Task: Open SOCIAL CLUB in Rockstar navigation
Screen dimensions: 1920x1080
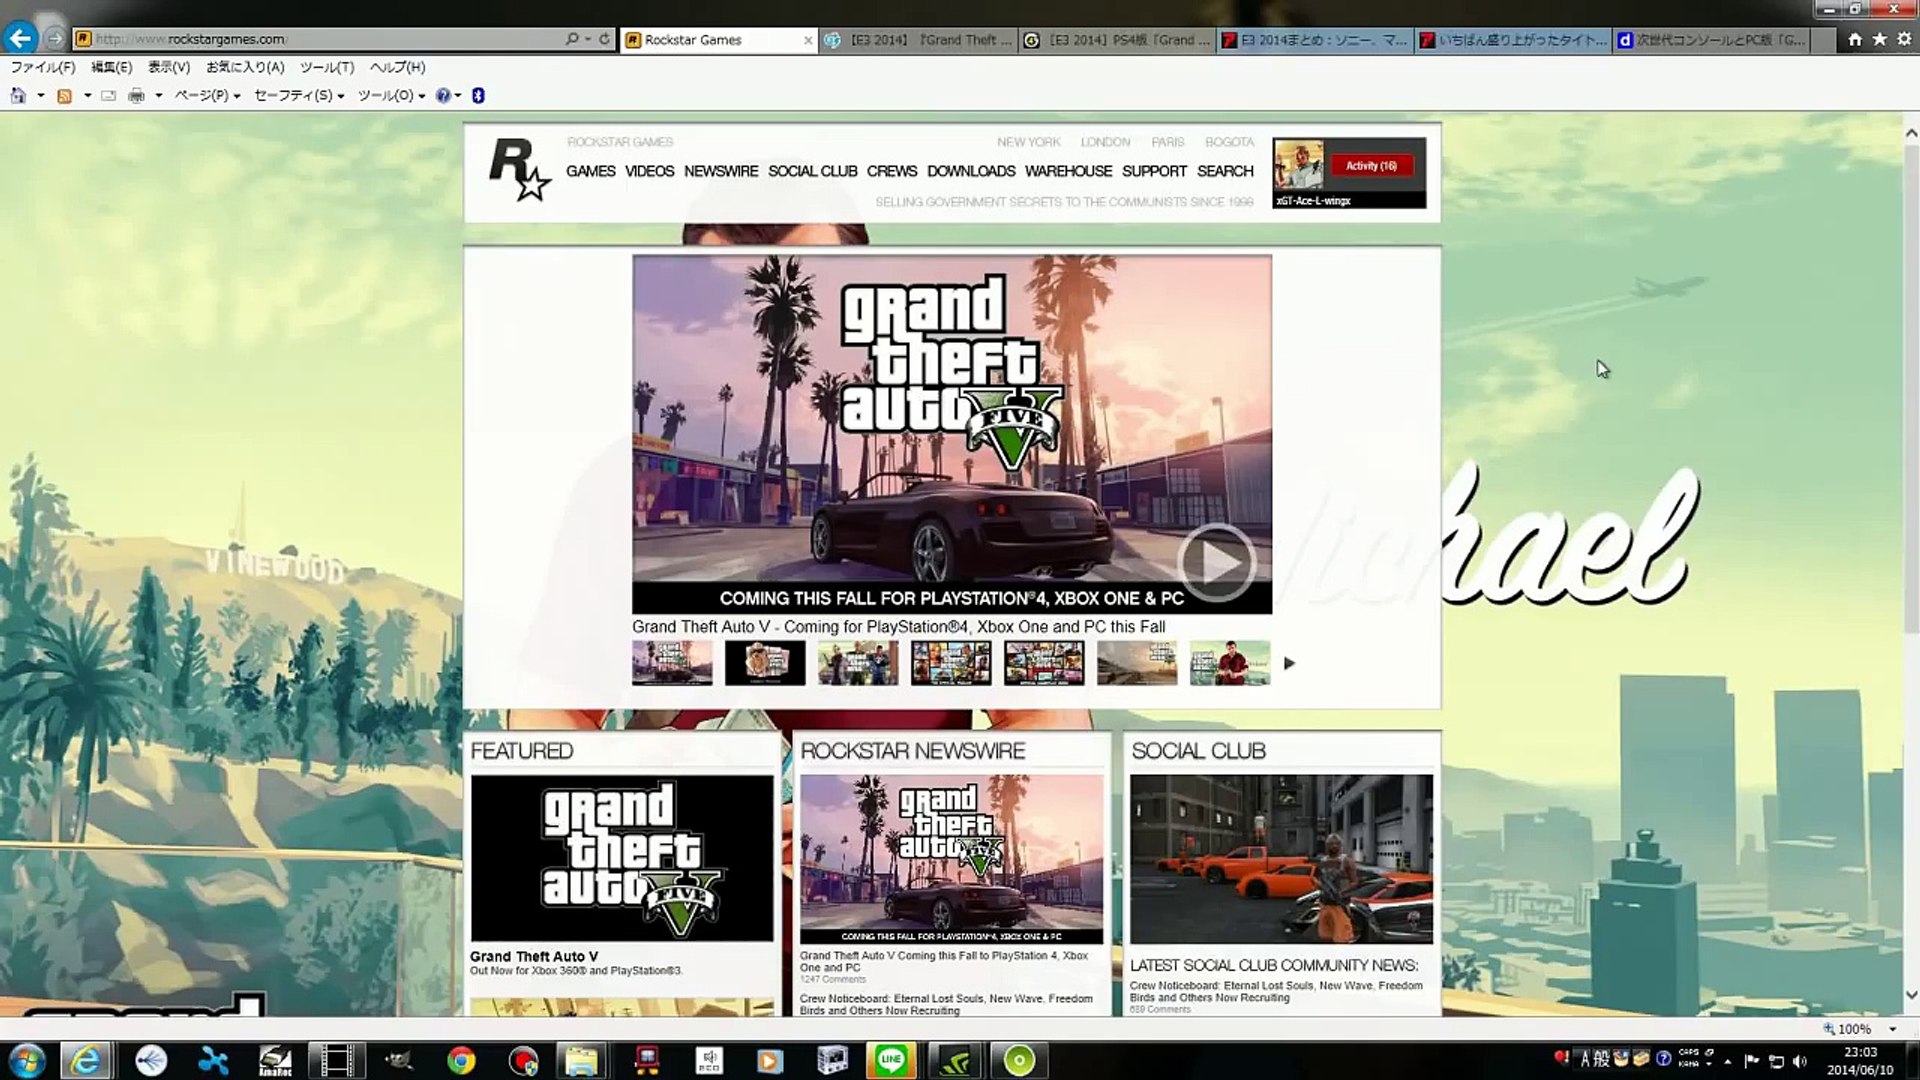Action: pos(812,171)
